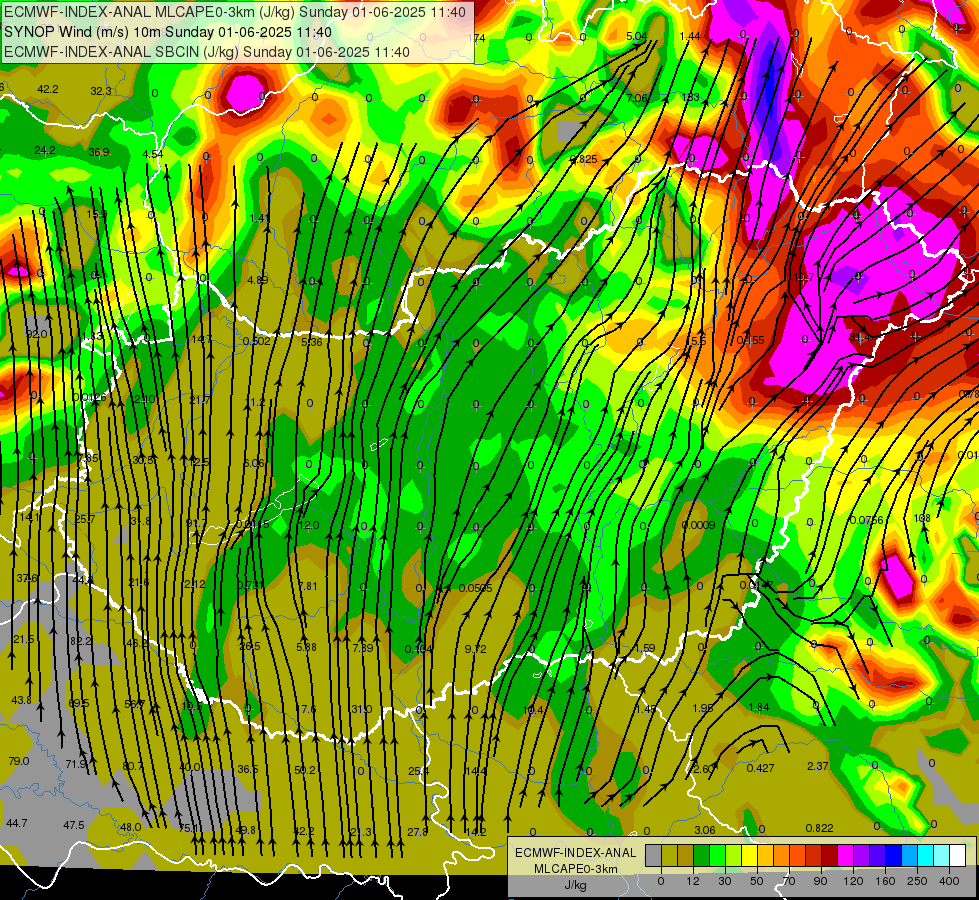
Task: Click the SYNOP Wind 10m header line
Action: [168, 32]
